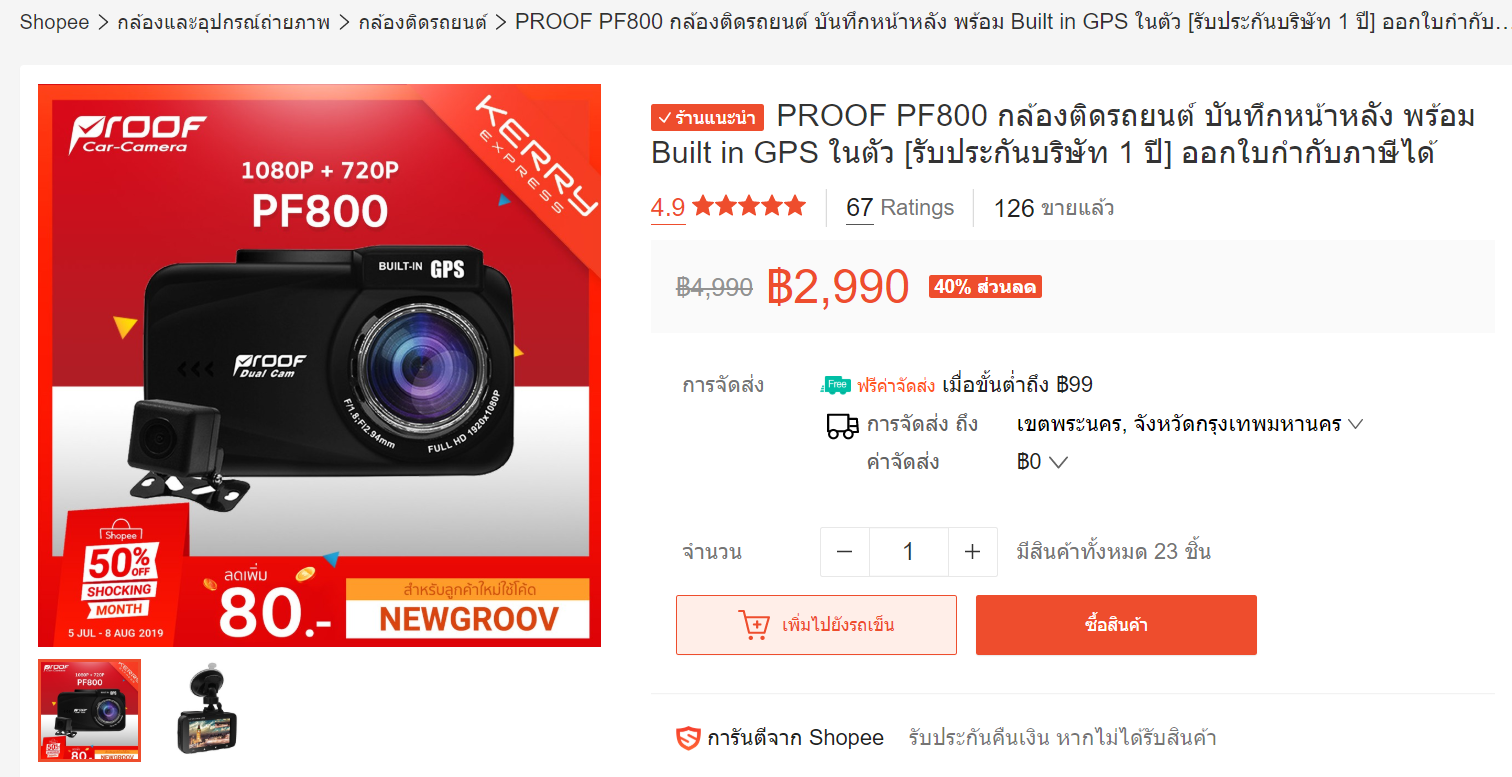Image resolution: width=1512 pixels, height=777 pixels.
Task: Click the Shopee guarantee shield icon
Action: (x=688, y=739)
